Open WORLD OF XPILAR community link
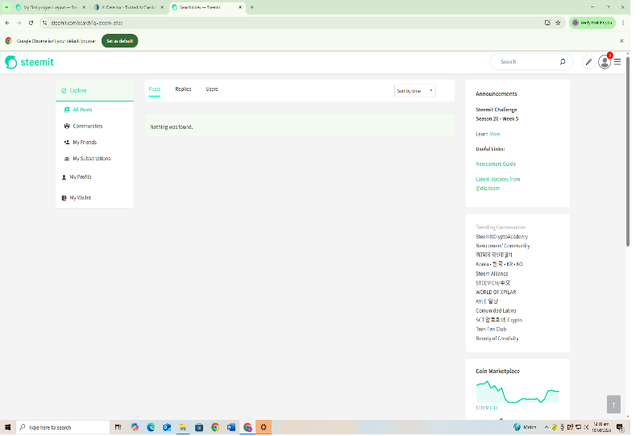Image resolution: width=640 pixels, height=436 pixels. point(496,292)
